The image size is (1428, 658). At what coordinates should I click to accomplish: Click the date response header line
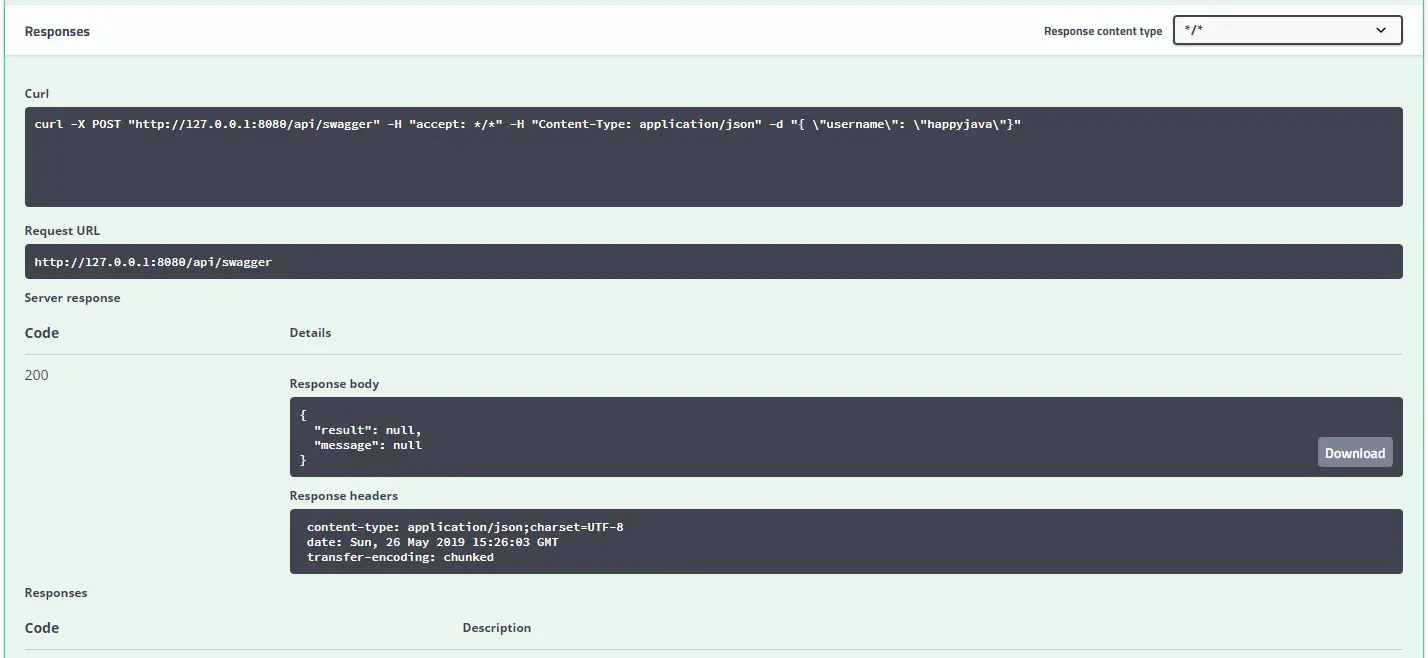[432, 542]
